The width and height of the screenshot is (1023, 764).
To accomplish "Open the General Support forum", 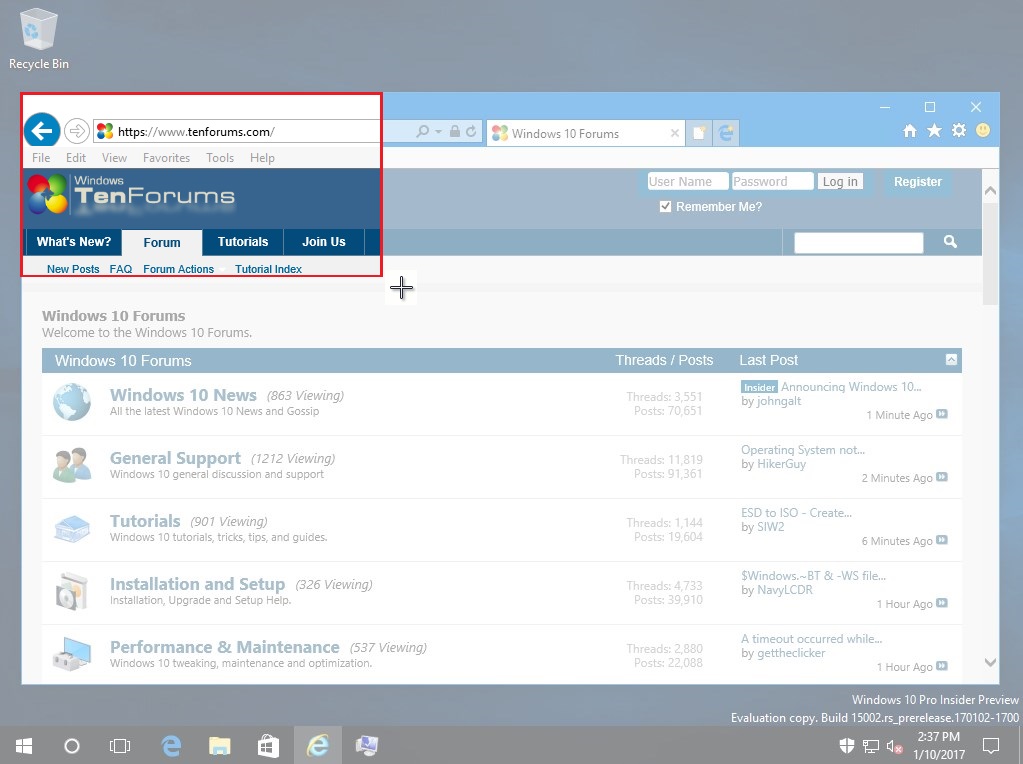I will click(x=175, y=458).
